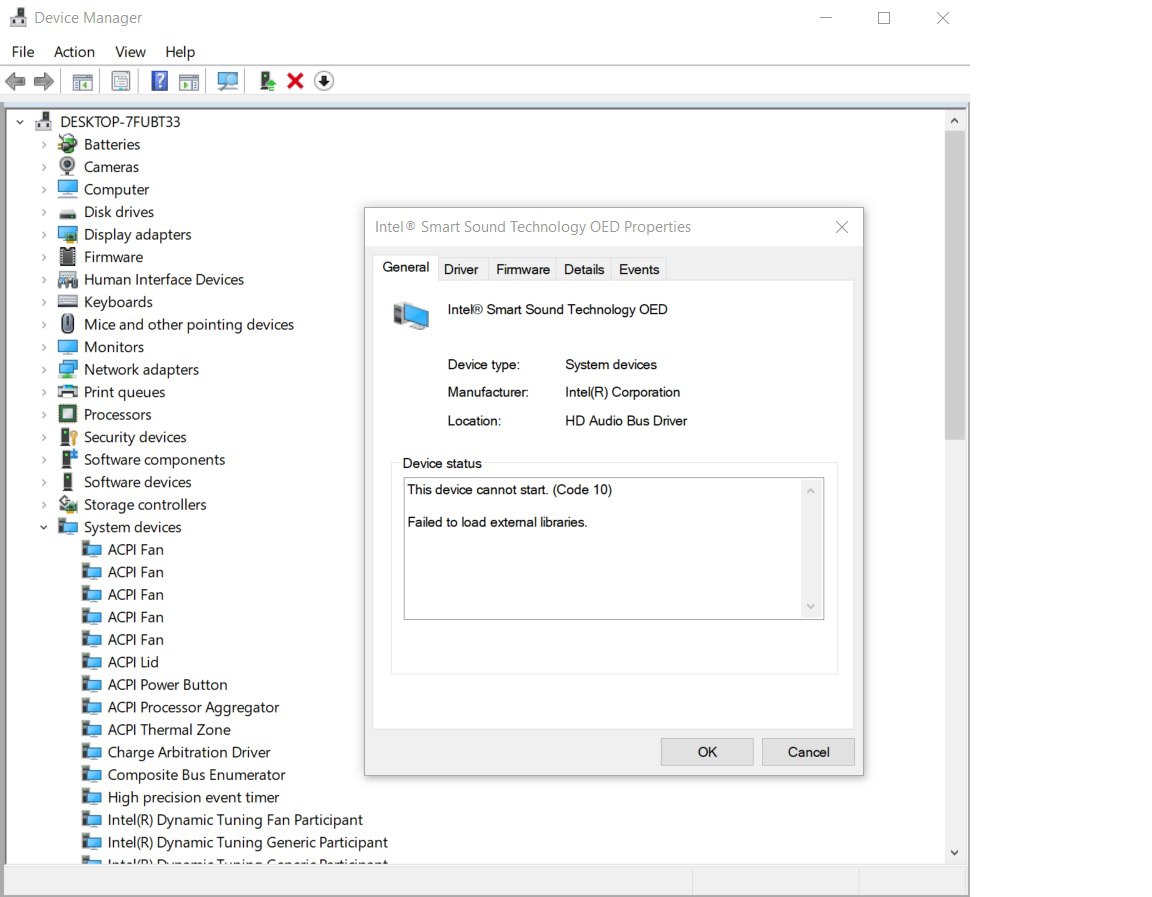1152x897 pixels.
Task: Click the red X Uninstall device icon
Action: 295,81
